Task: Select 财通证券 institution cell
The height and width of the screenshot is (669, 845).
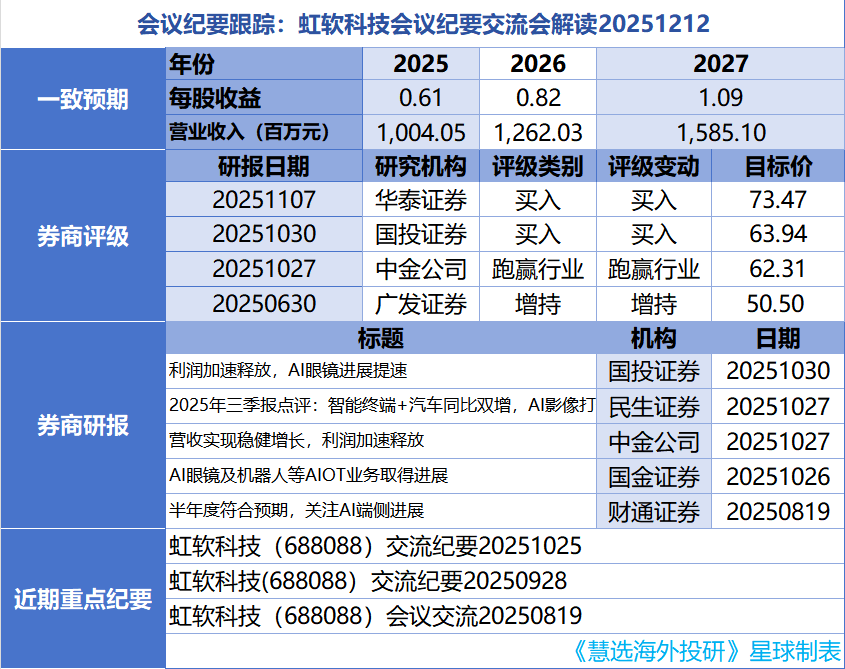Action: coord(654,512)
